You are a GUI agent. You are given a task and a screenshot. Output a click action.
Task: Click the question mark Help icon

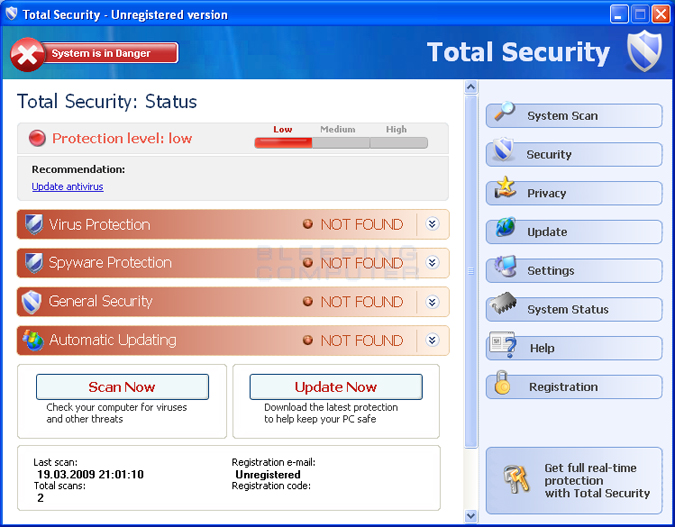click(x=503, y=344)
